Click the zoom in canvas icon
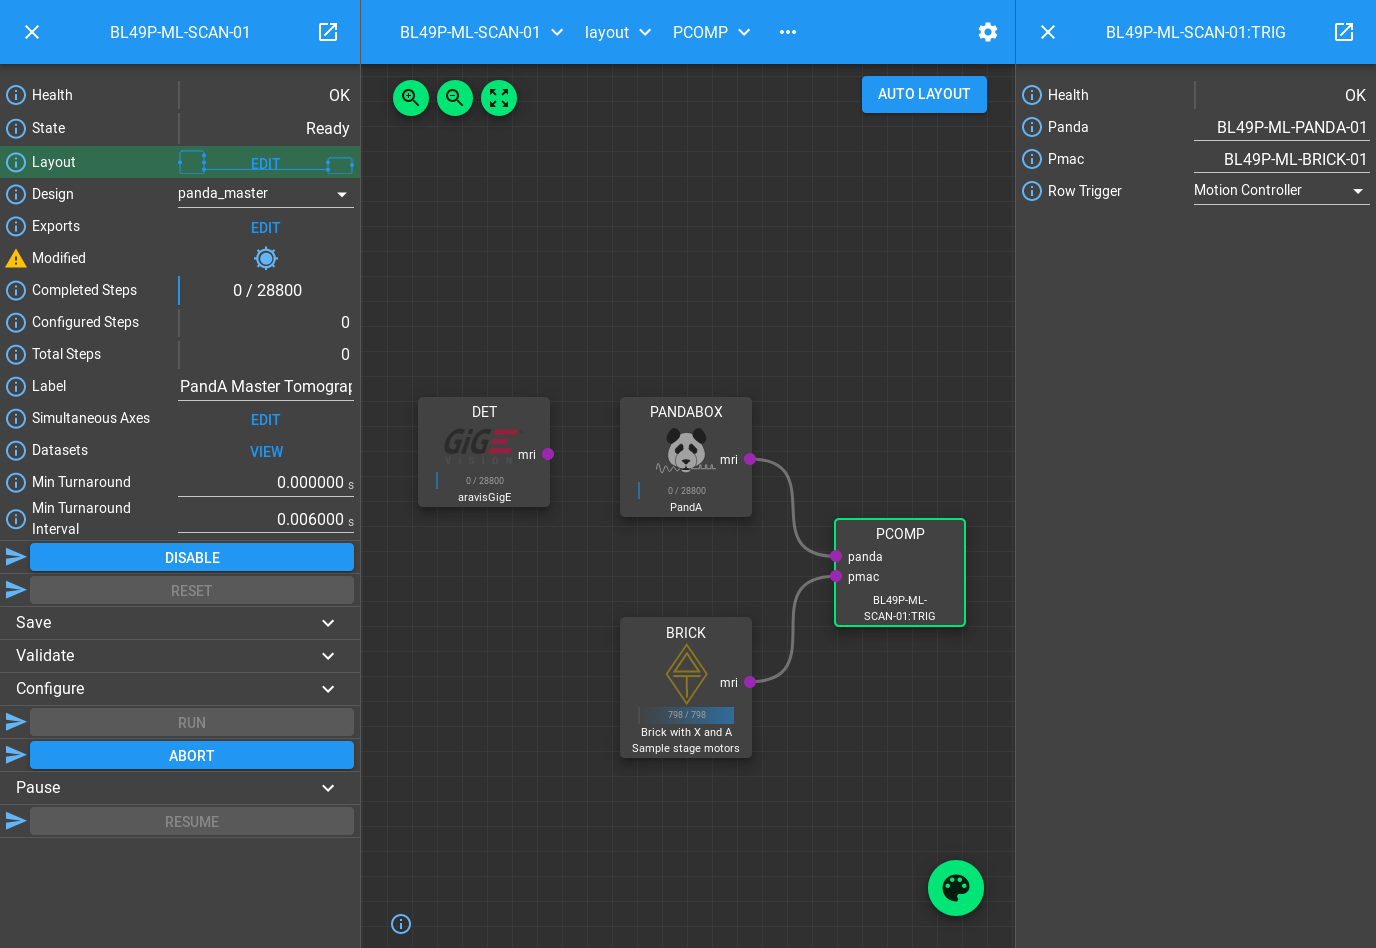1376x948 pixels. 411,98
